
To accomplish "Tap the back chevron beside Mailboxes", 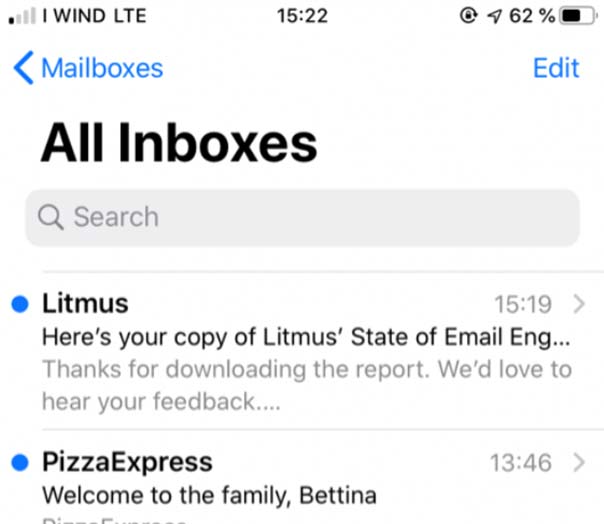I will coord(23,68).
